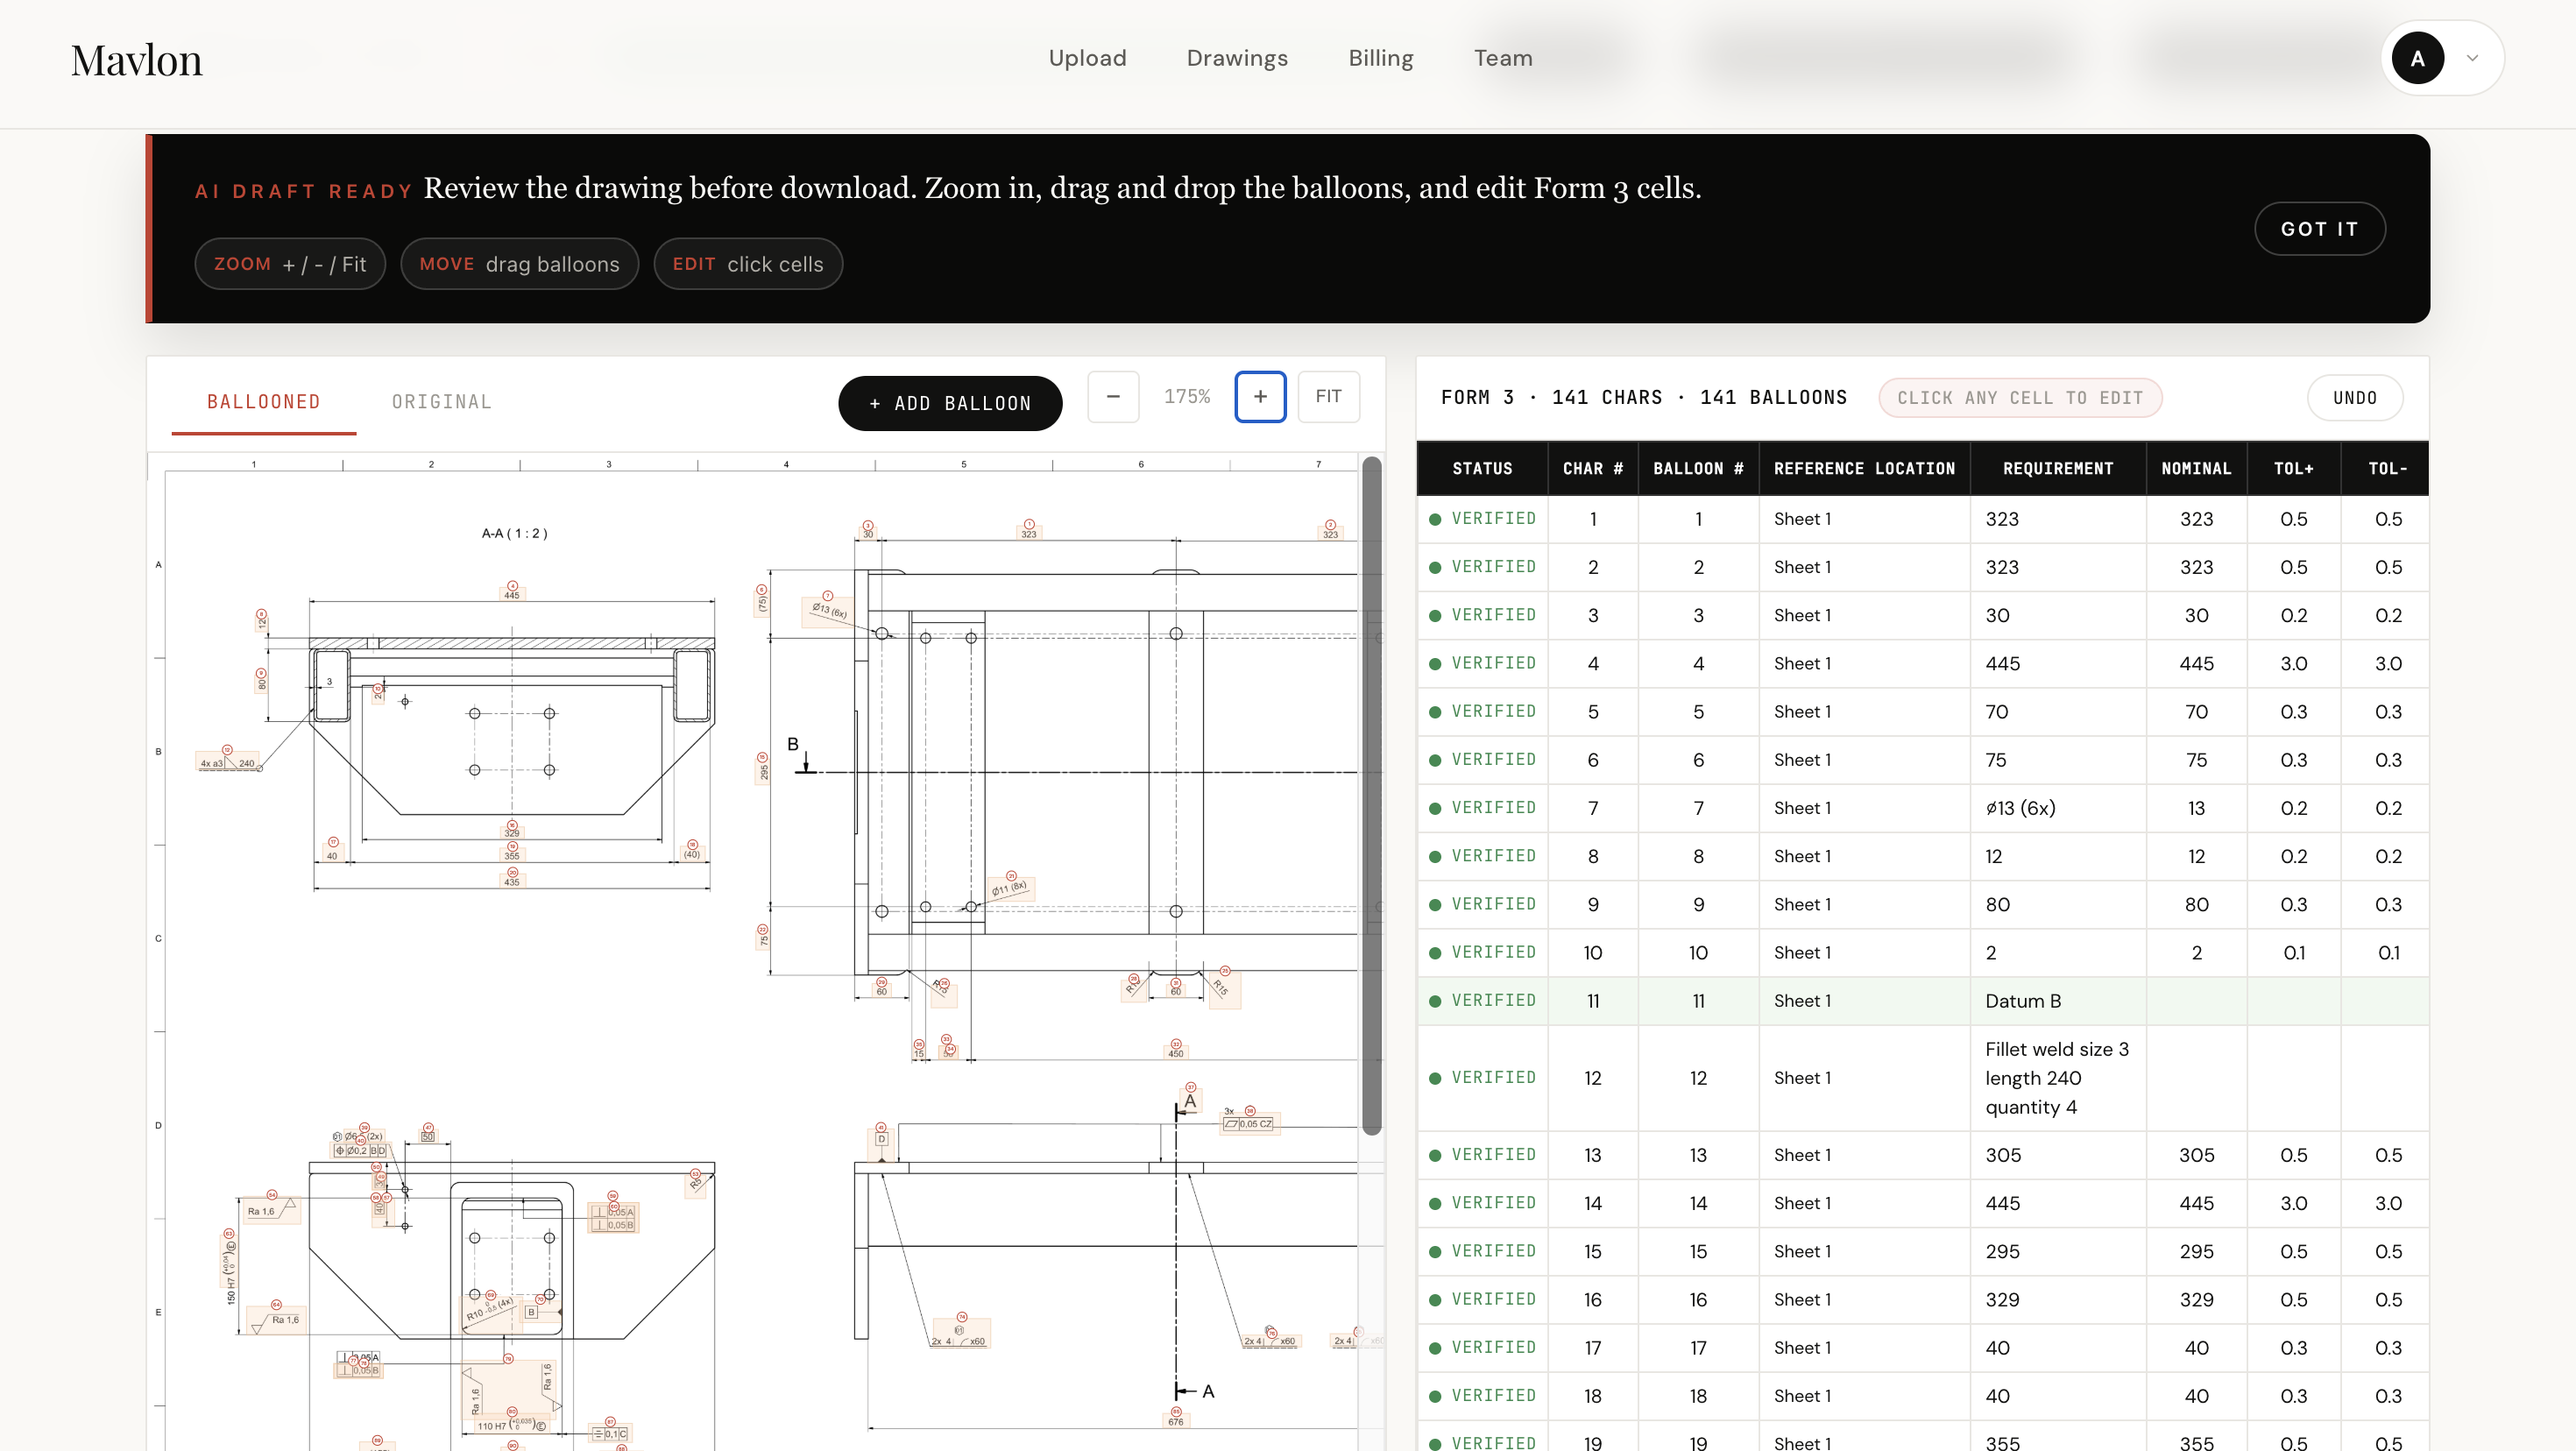Image resolution: width=2576 pixels, height=1451 pixels.
Task: Switch to the BALLOONED tab
Action: (x=263, y=402)
